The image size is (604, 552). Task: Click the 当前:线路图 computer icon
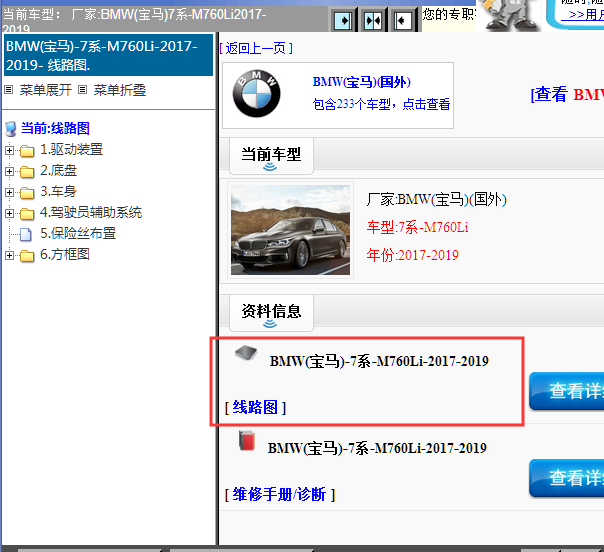tap(11, 129)
